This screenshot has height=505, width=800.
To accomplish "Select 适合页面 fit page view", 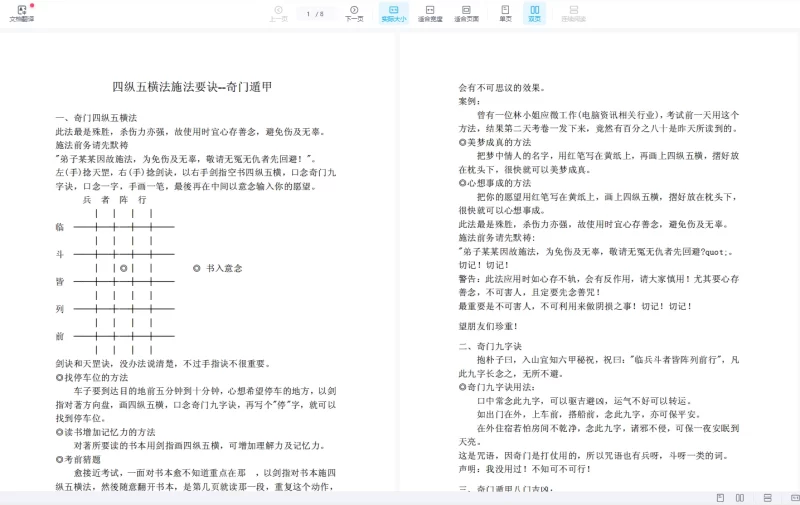I will click(466, 13).
